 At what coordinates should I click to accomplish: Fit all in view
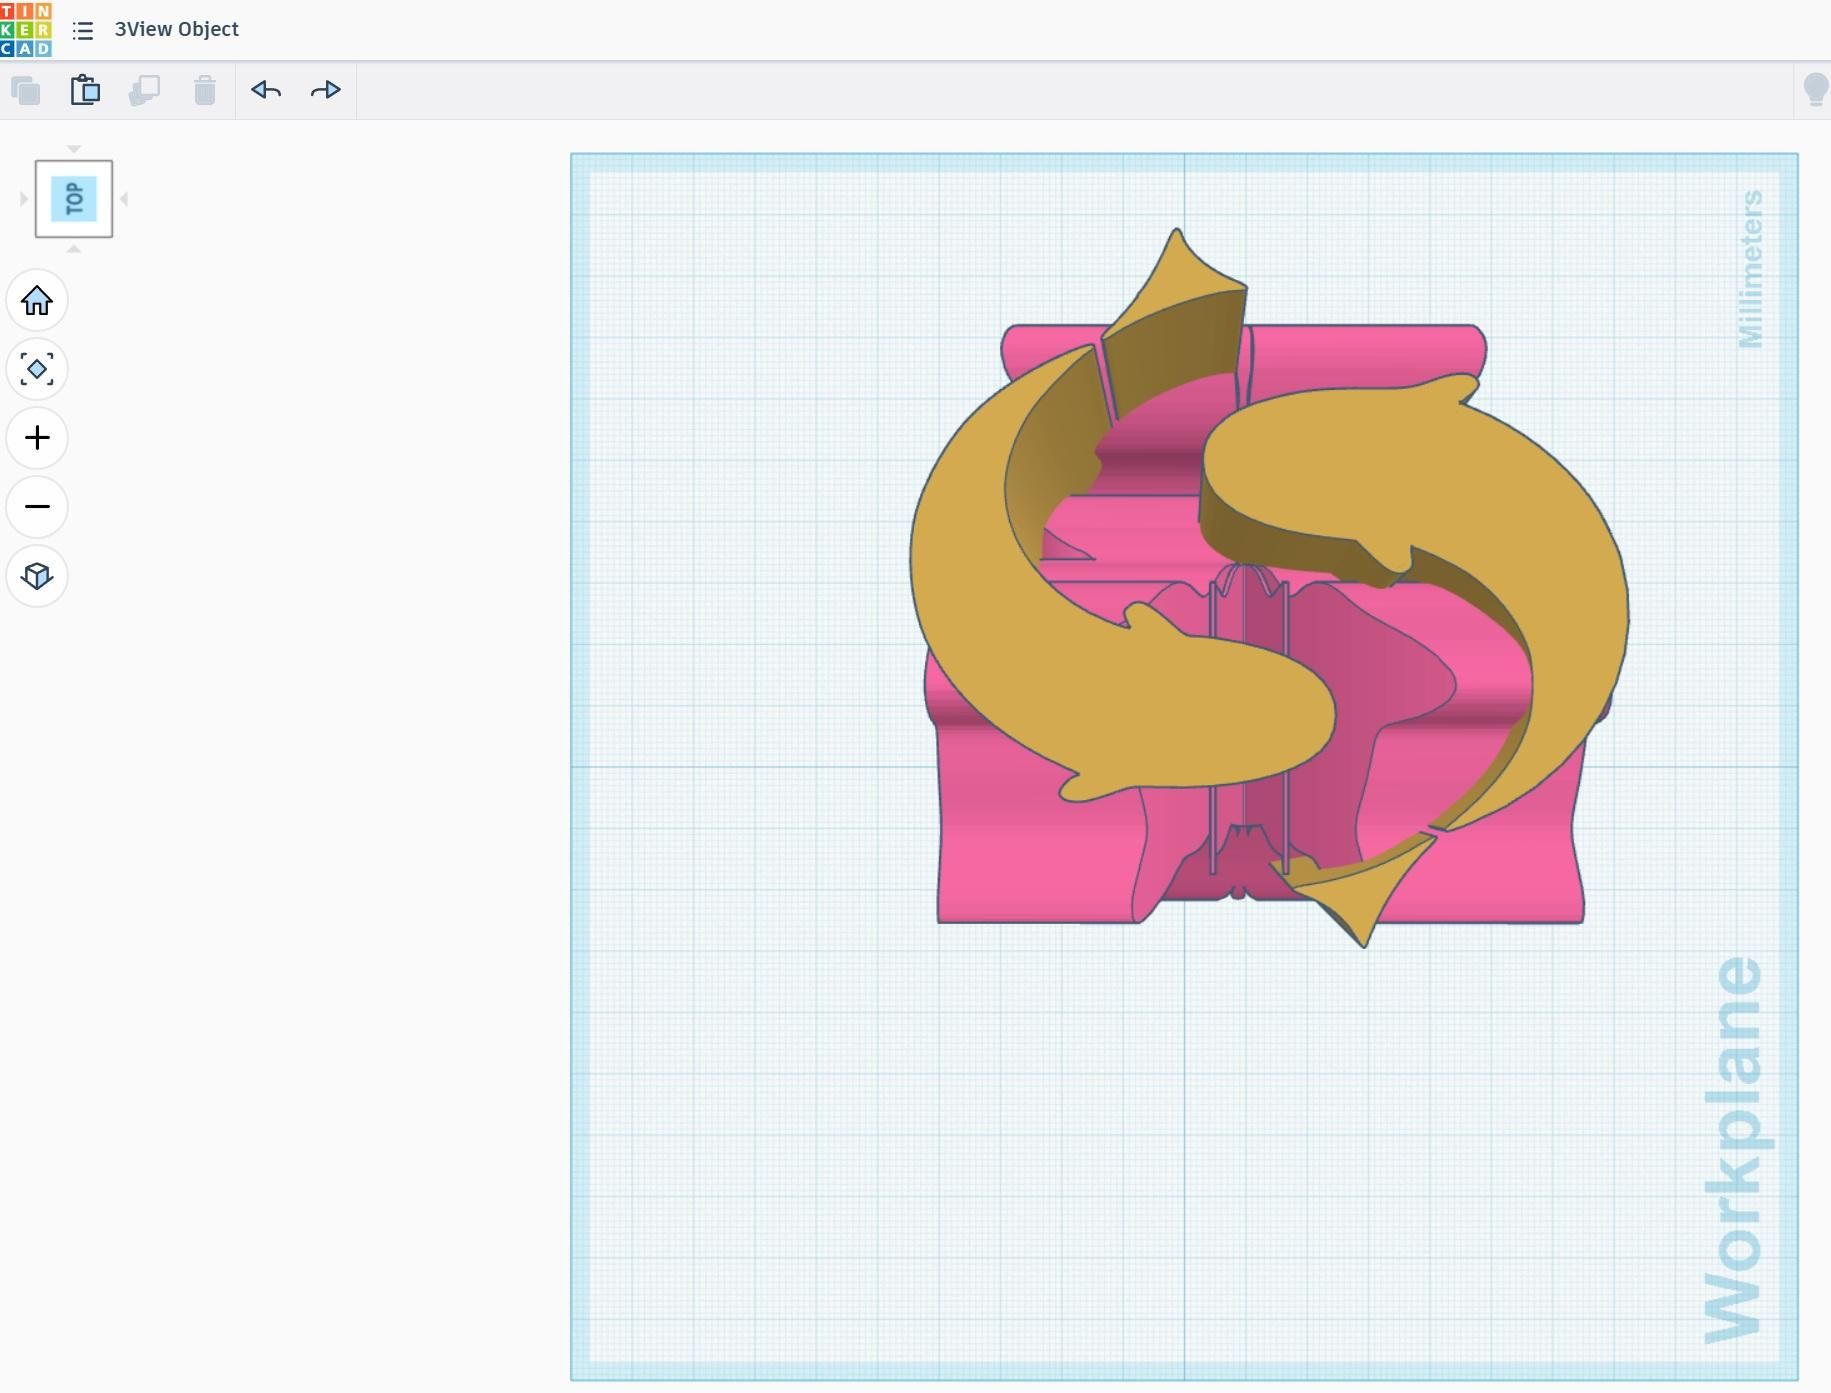tap(37, 369)
